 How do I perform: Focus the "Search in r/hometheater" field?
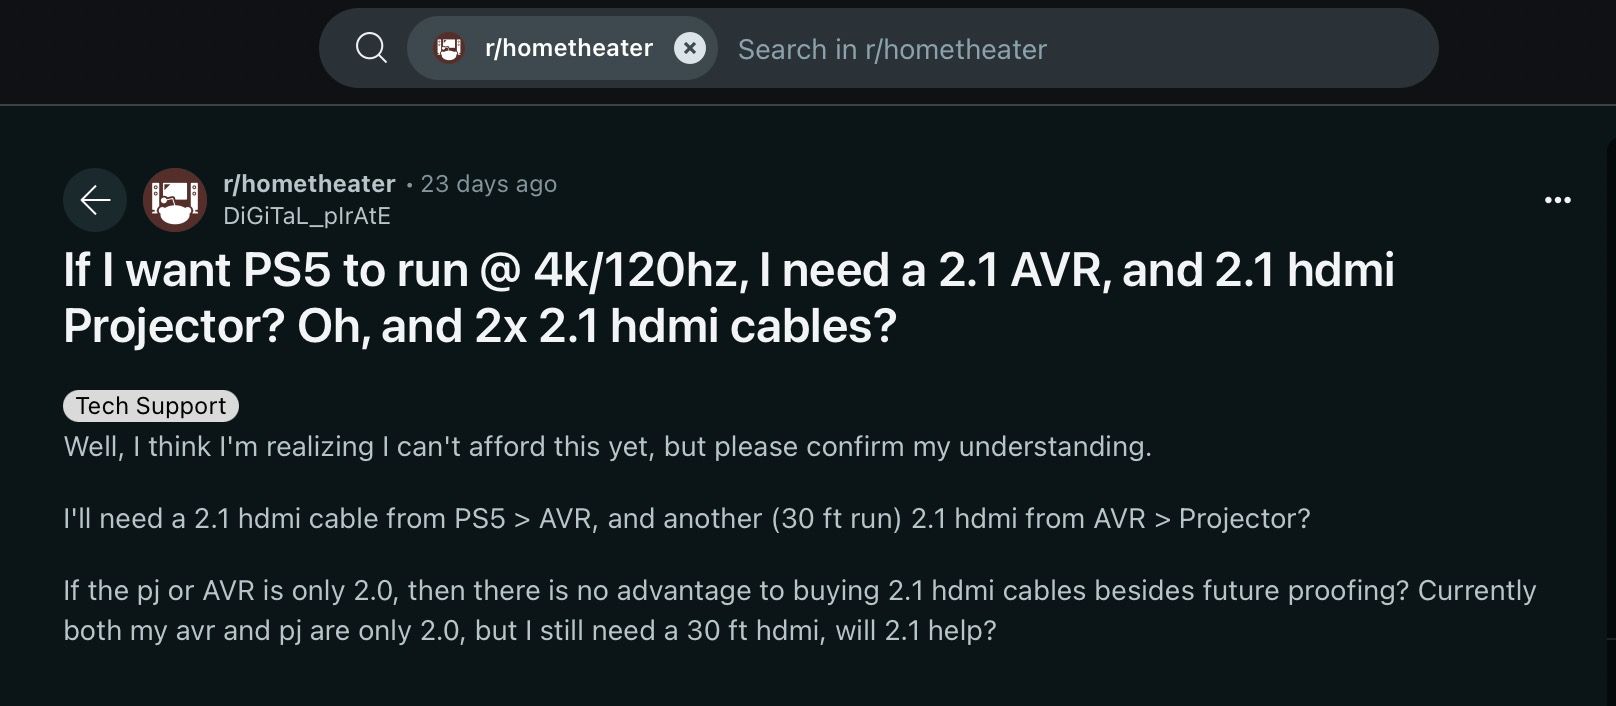[x=892, y=49]
